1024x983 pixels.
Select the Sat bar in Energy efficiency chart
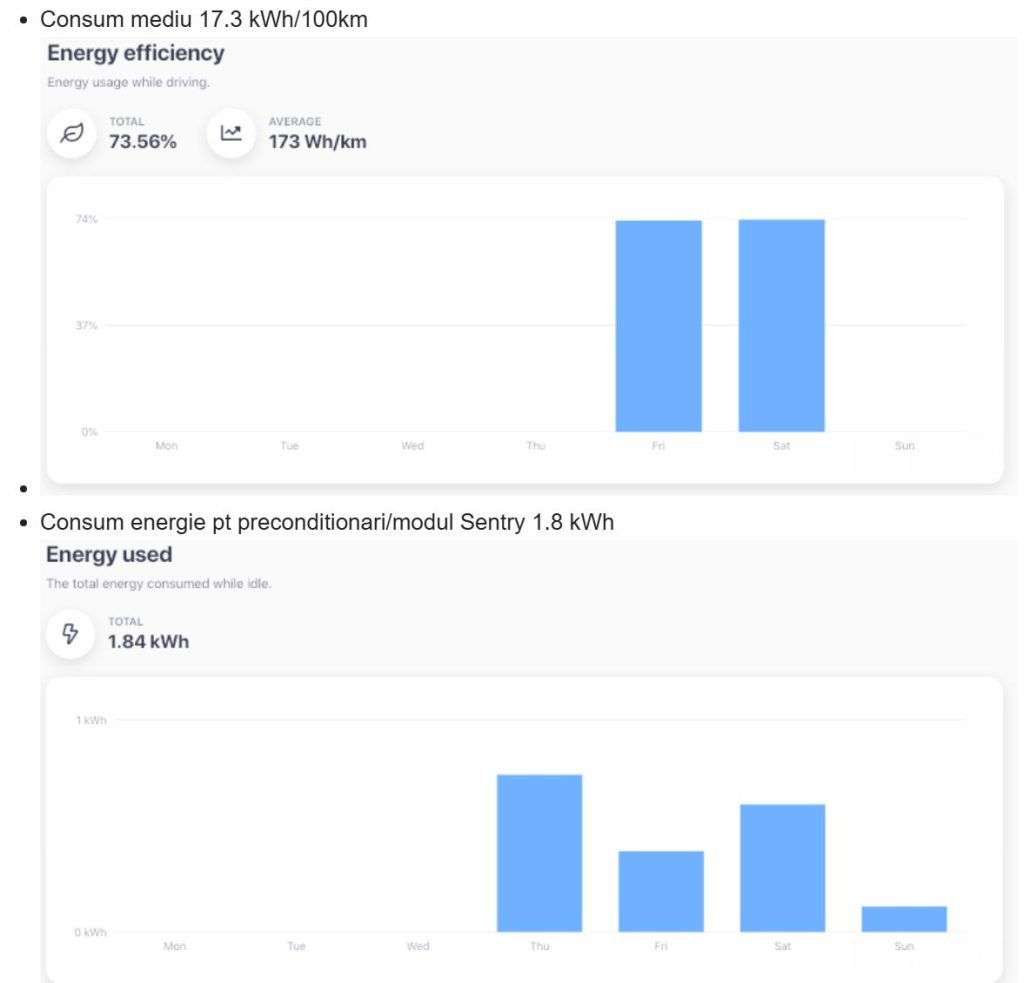[781, 325]
